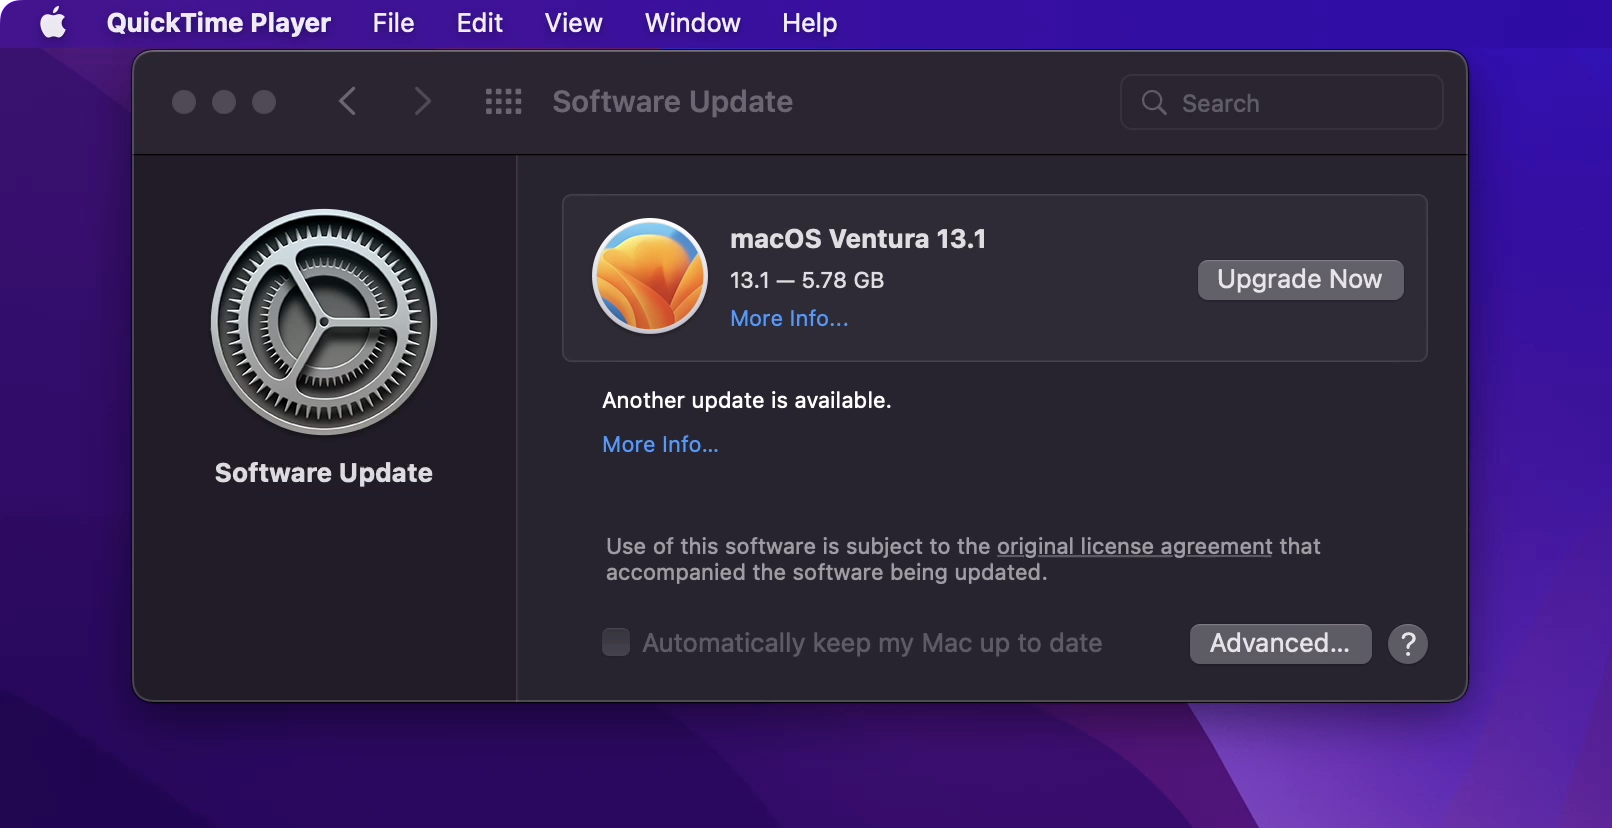
Task: Open the View menu
Action: (573, 22)
